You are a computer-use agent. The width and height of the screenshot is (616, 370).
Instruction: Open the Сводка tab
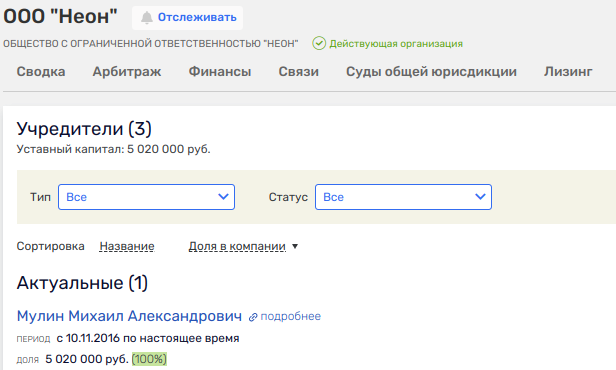tap(41, 71)
